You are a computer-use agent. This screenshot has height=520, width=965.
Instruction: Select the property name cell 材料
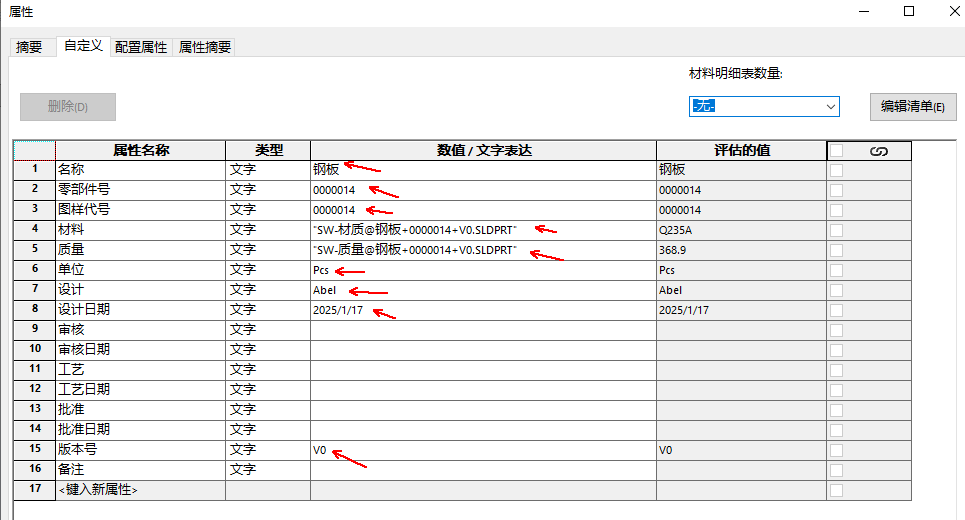tap(141, 230)
